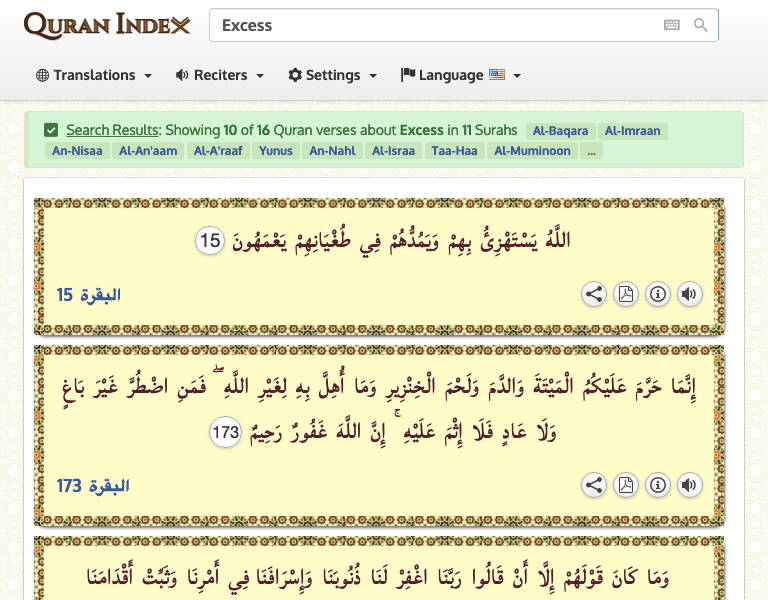Viewport: 768px width, 600px height.
Task: Open the Language menu
Action: click(461, 75)
